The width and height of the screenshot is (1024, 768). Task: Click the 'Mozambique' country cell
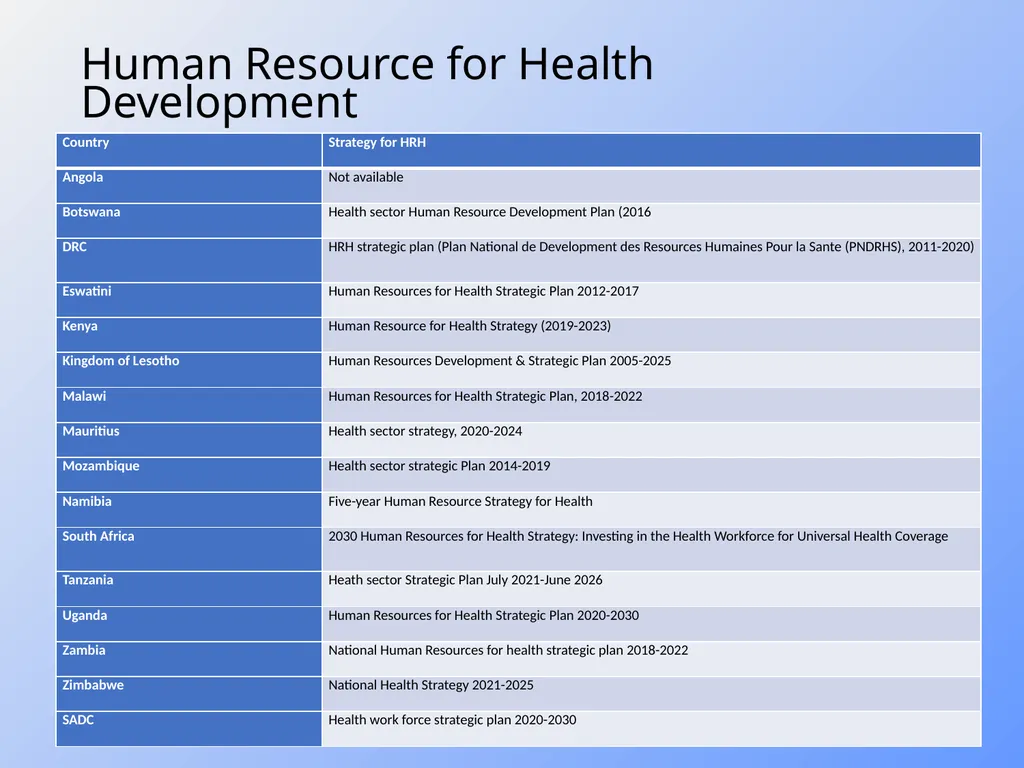[189, 475]
